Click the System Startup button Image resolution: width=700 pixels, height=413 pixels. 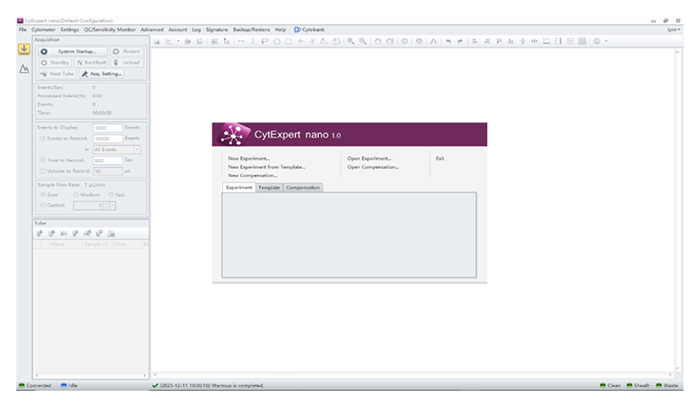click(73, 51)
